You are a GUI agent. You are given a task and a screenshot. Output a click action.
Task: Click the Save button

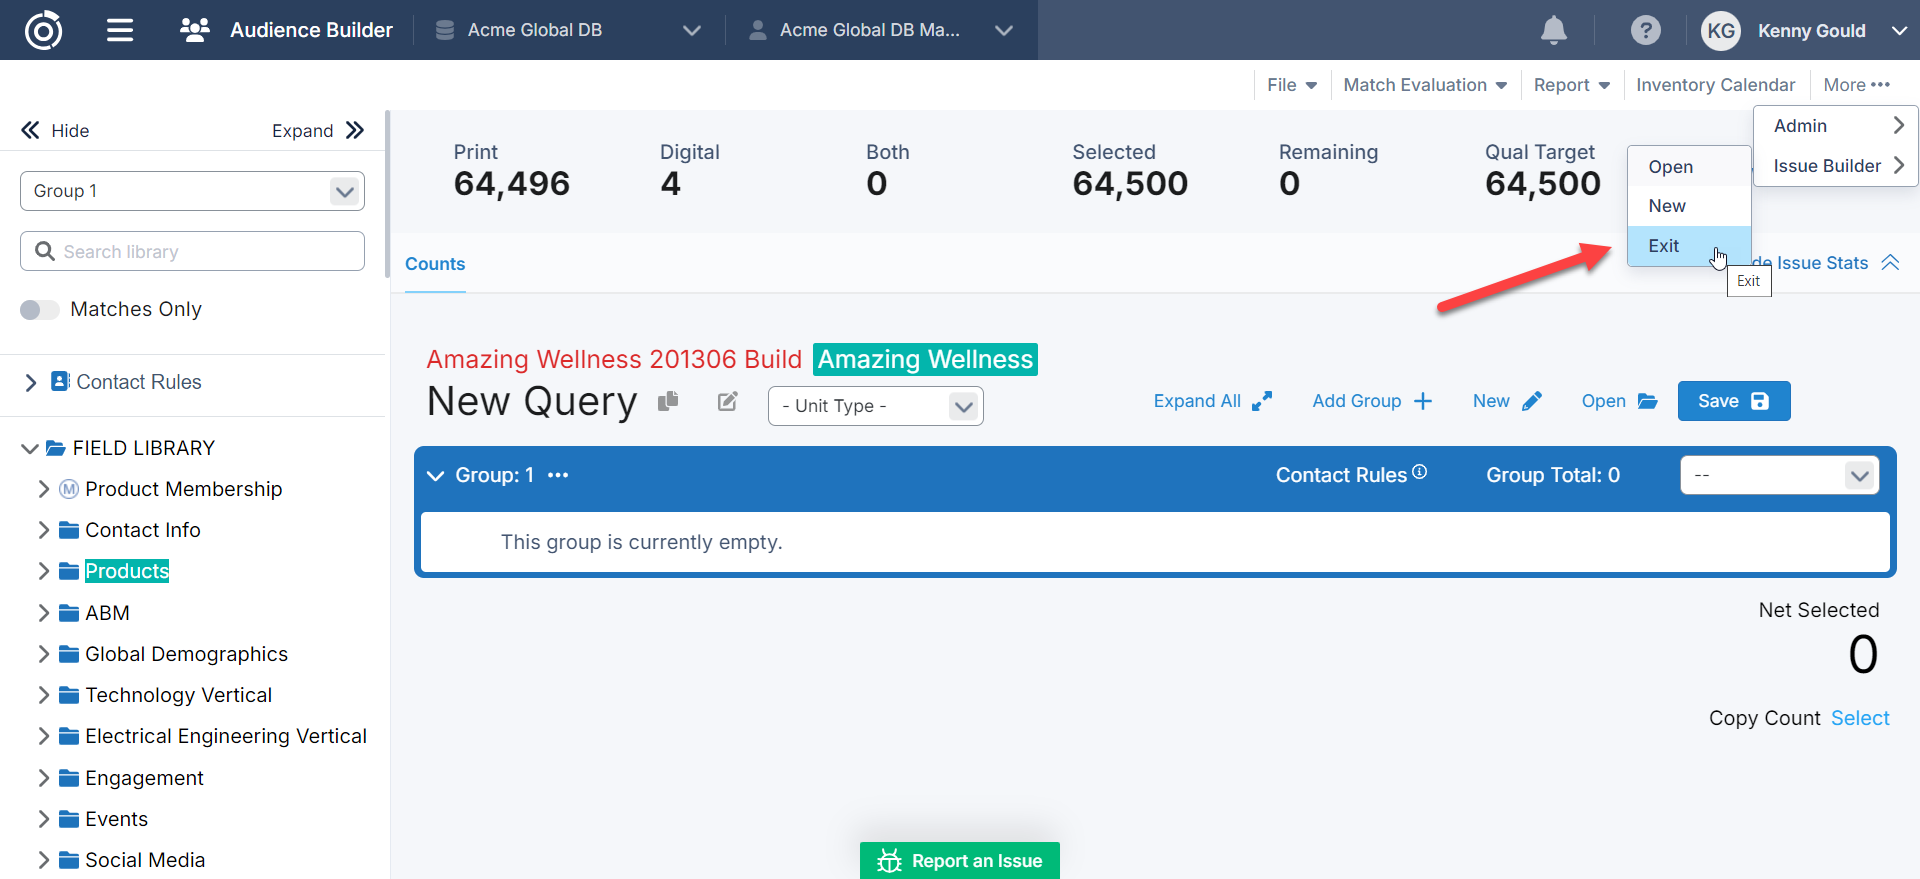1733,401
